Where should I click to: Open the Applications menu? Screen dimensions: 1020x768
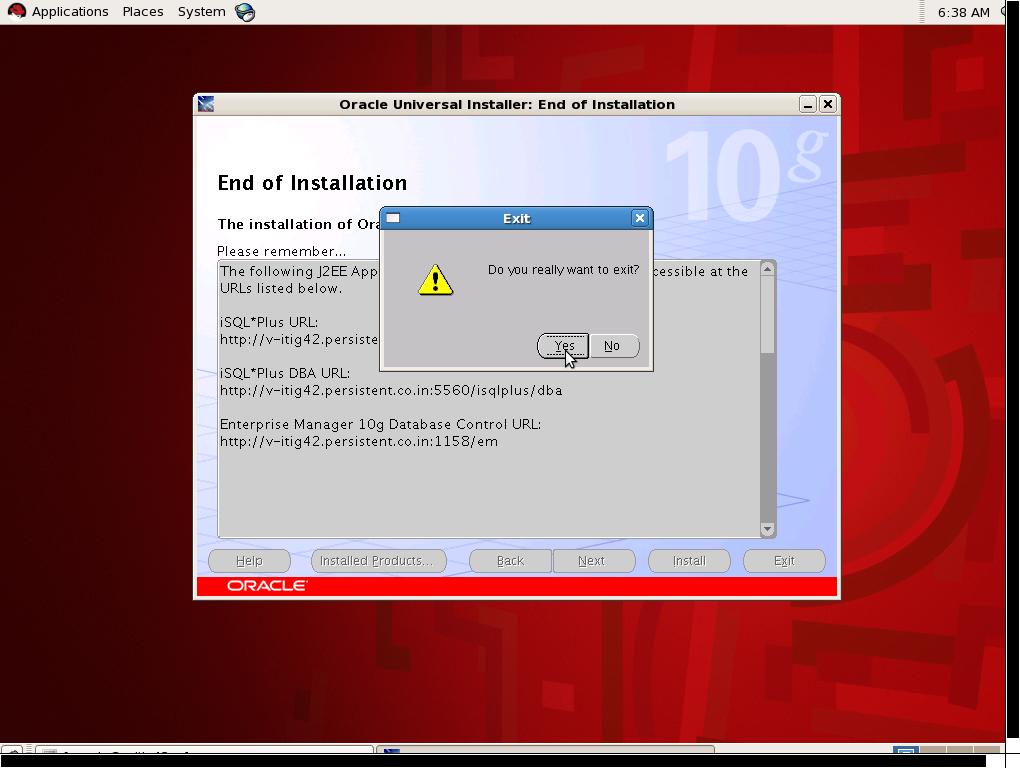coord(70,12)
